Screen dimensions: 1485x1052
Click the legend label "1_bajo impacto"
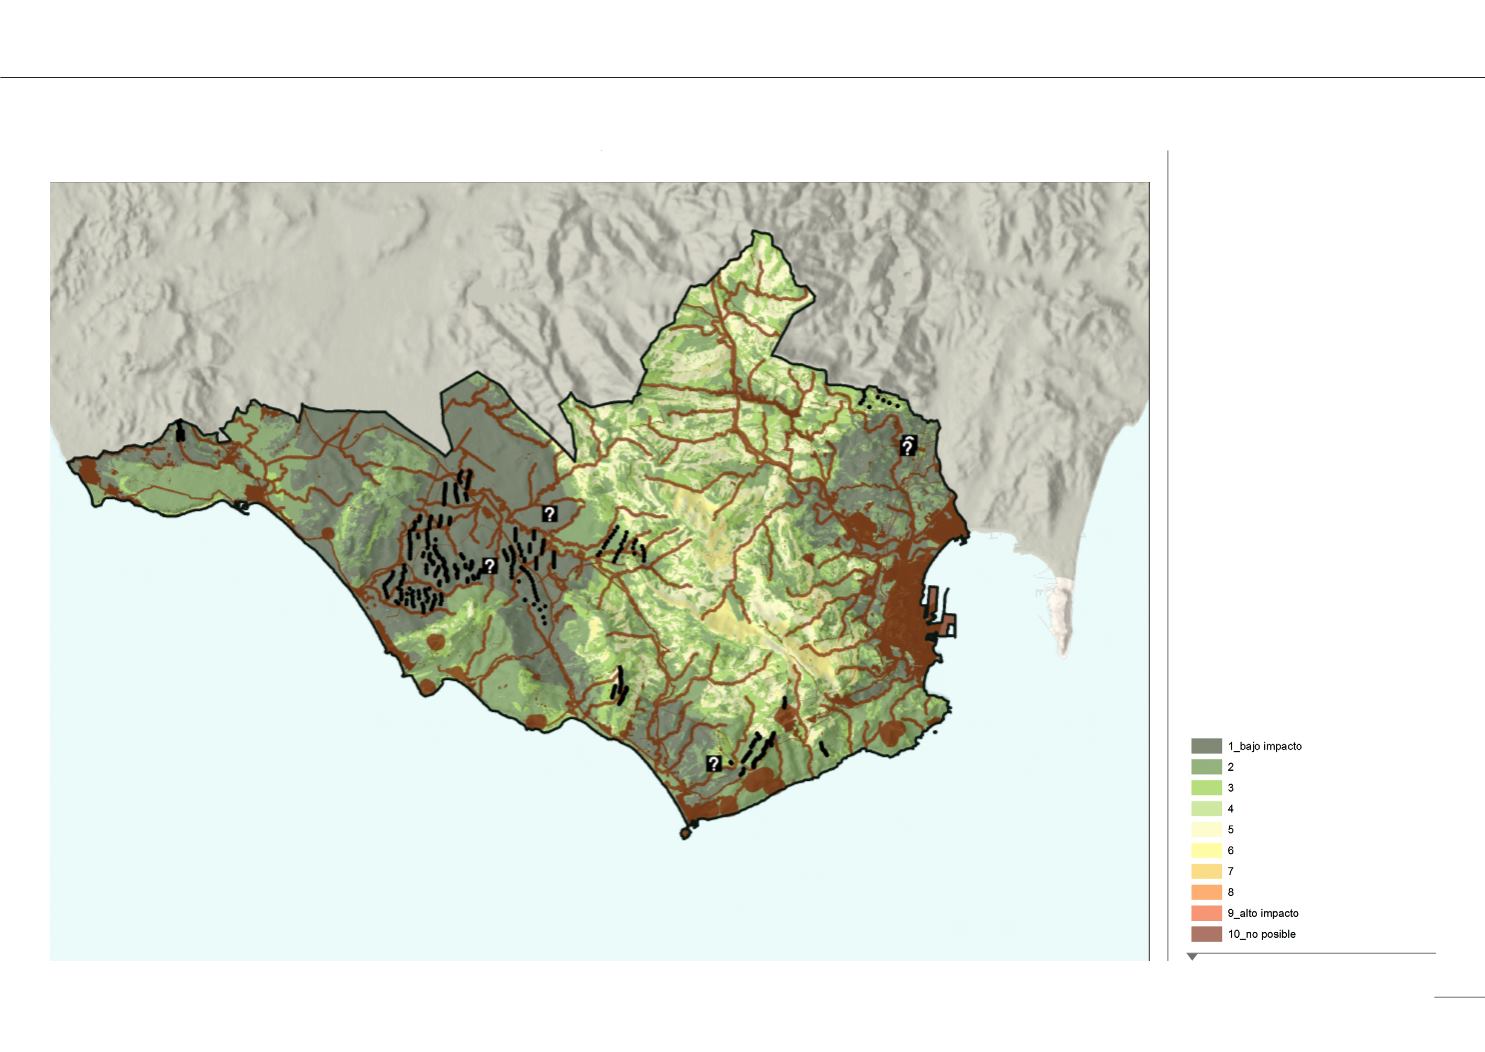[x=1264, y=747]
